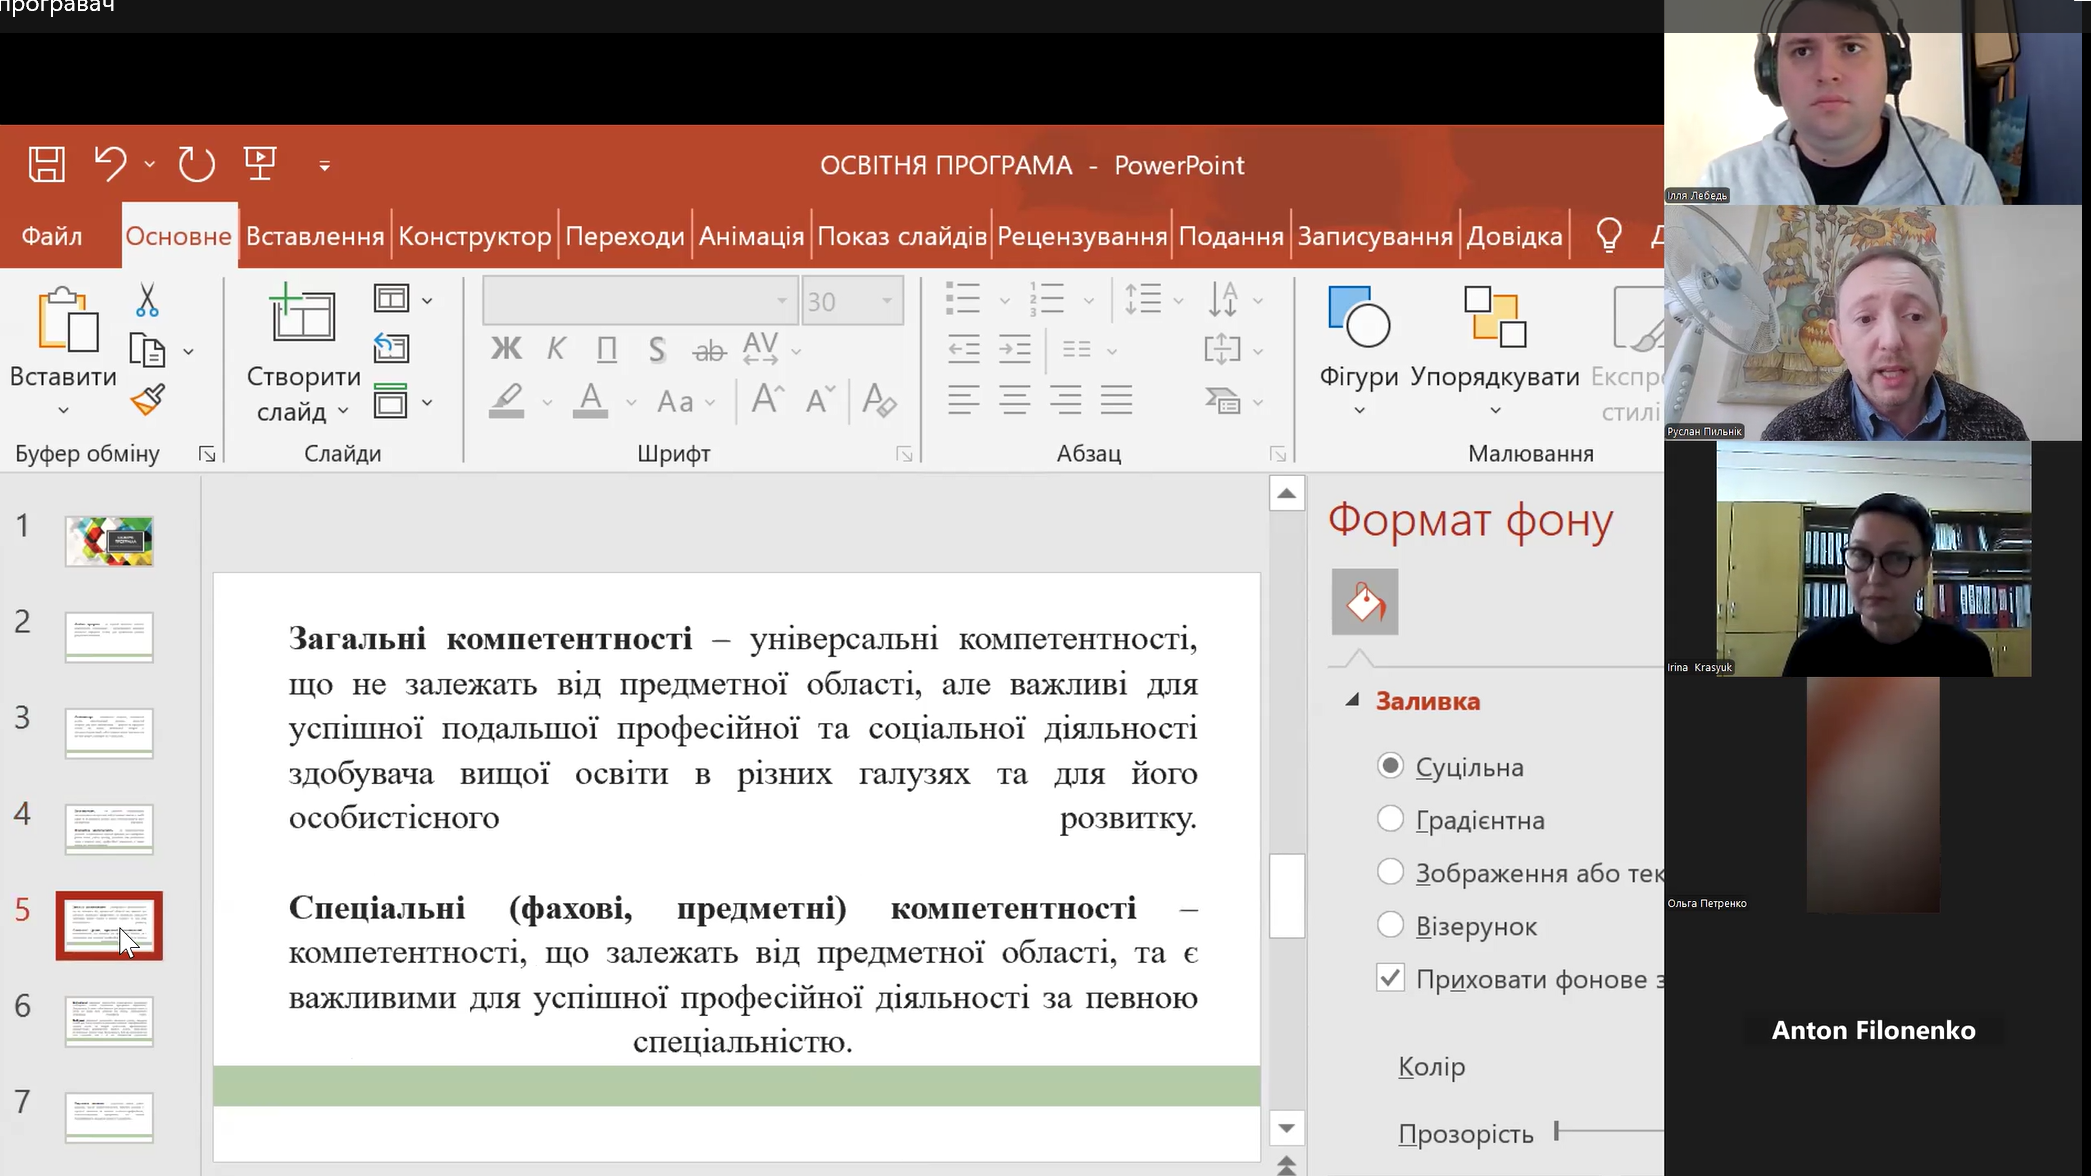Decrease list indent level
The image size is (2091, 1176).
[963, 349]
